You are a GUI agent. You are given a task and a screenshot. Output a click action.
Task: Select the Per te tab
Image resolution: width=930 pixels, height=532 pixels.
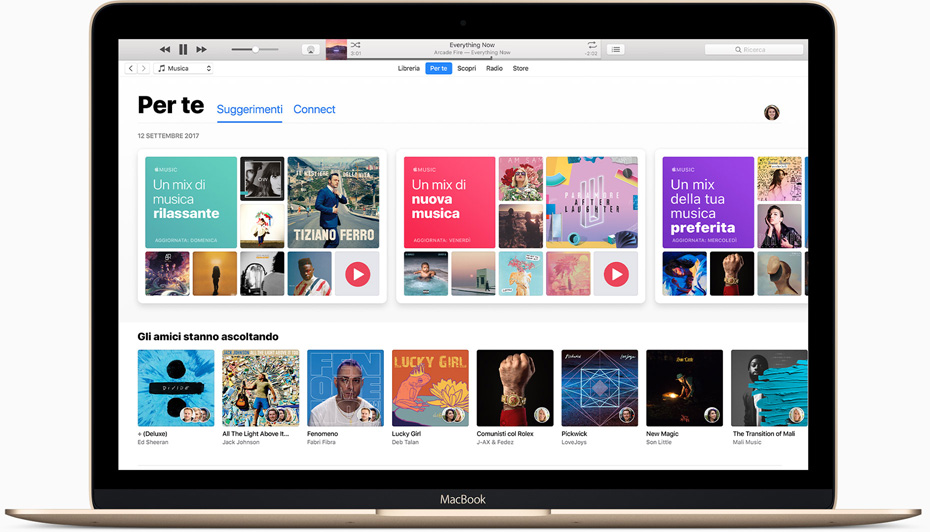point(438,68)
